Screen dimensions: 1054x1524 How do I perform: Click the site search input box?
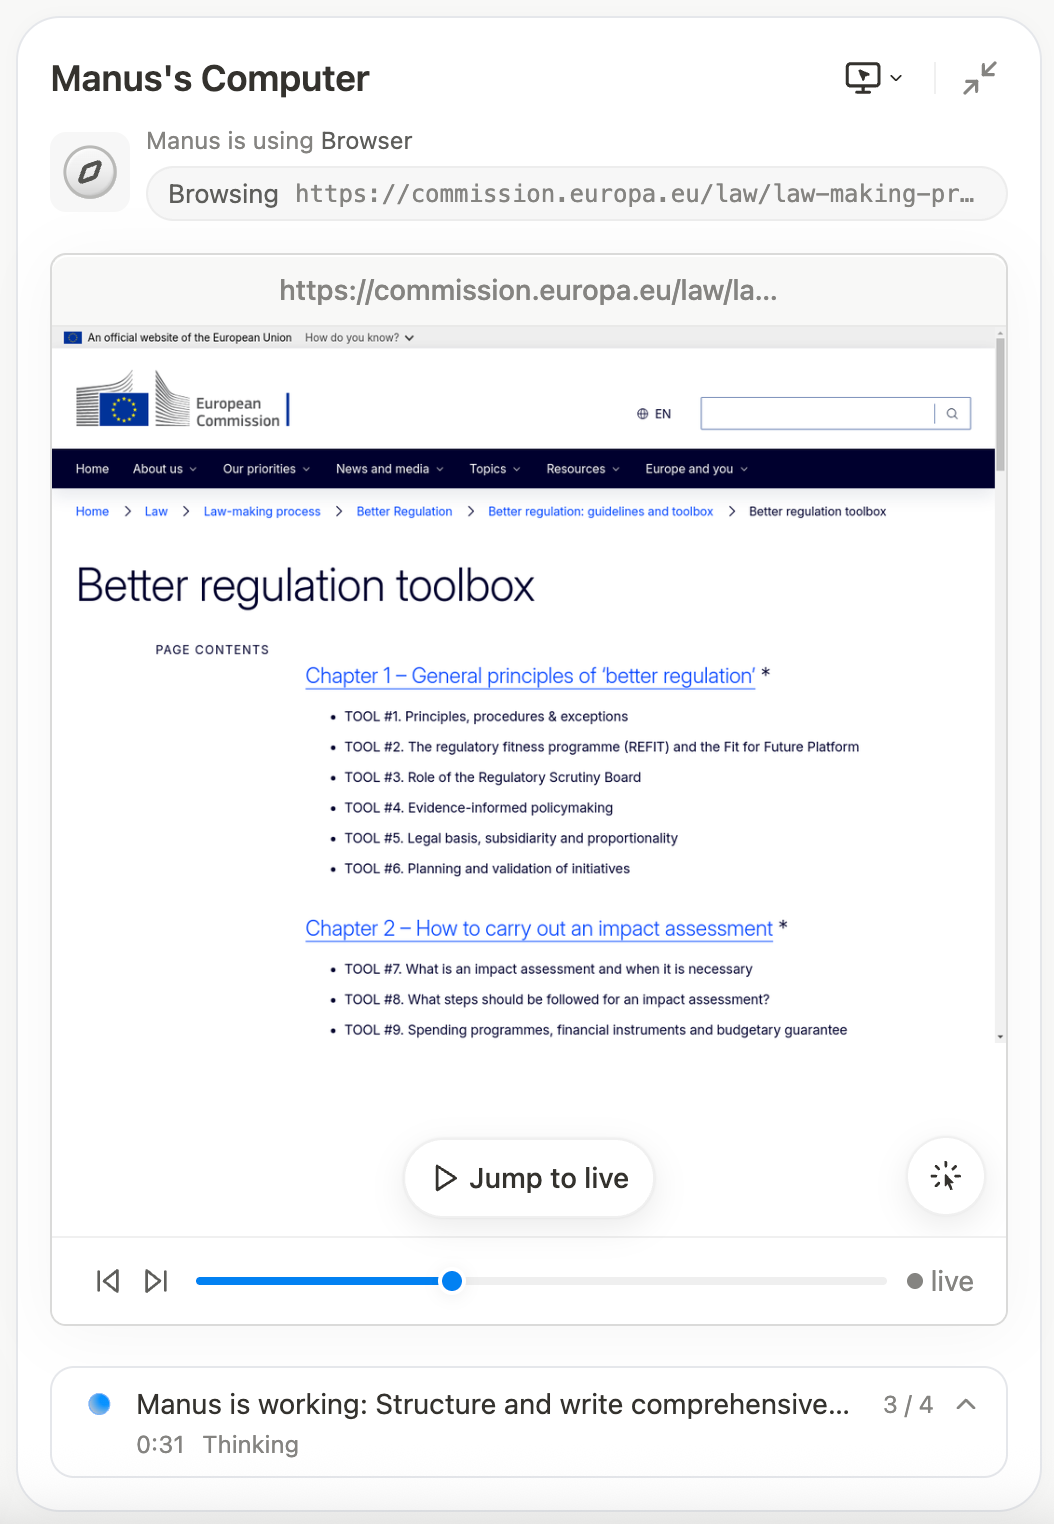tap(817, 414)
